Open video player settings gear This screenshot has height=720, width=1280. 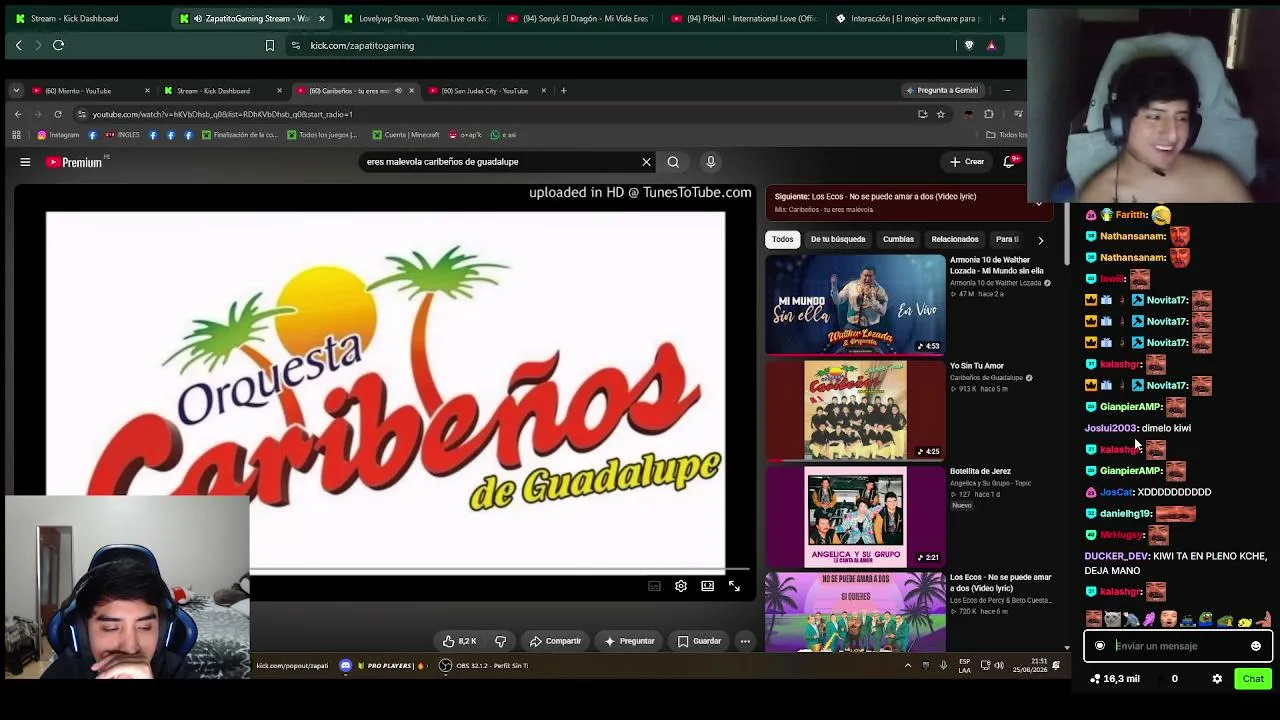pos(681,586)
